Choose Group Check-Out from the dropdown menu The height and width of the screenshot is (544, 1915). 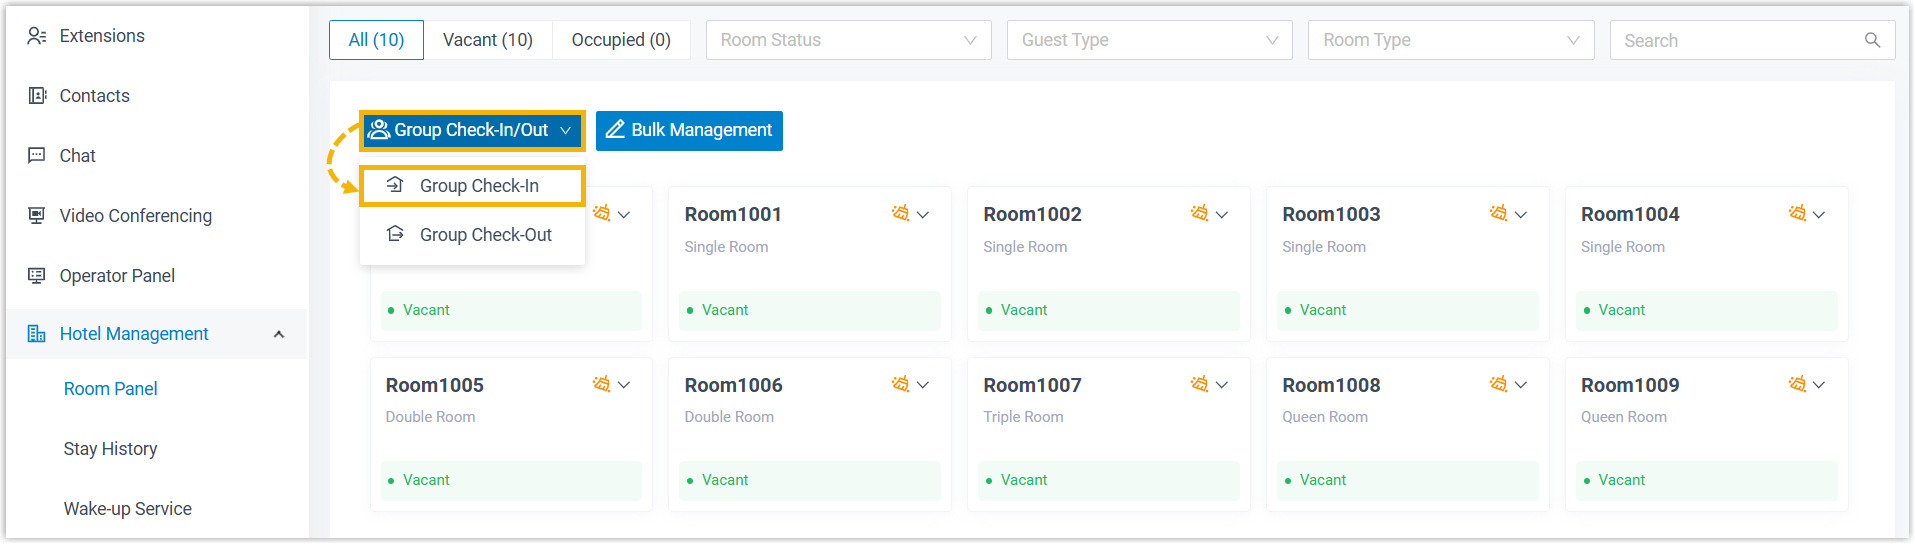pyautogui.click(x=485, y=235)
